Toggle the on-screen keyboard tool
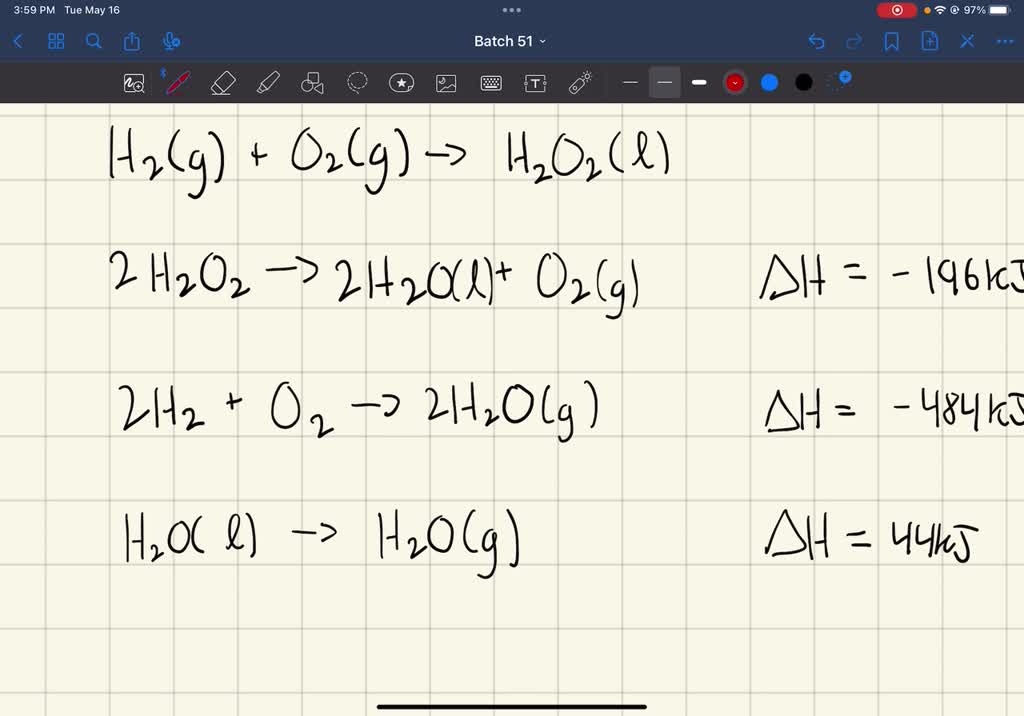Screen dimensions: 1024x716 coord(490,82)
